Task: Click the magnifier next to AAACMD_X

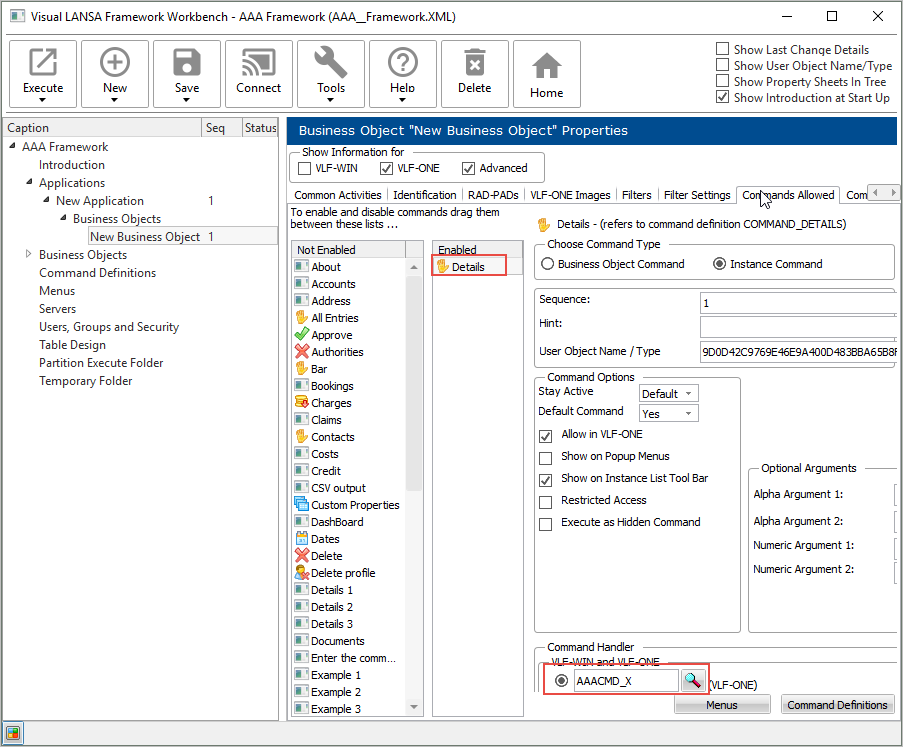Action: pyautogui.click(x=691, y=681)
